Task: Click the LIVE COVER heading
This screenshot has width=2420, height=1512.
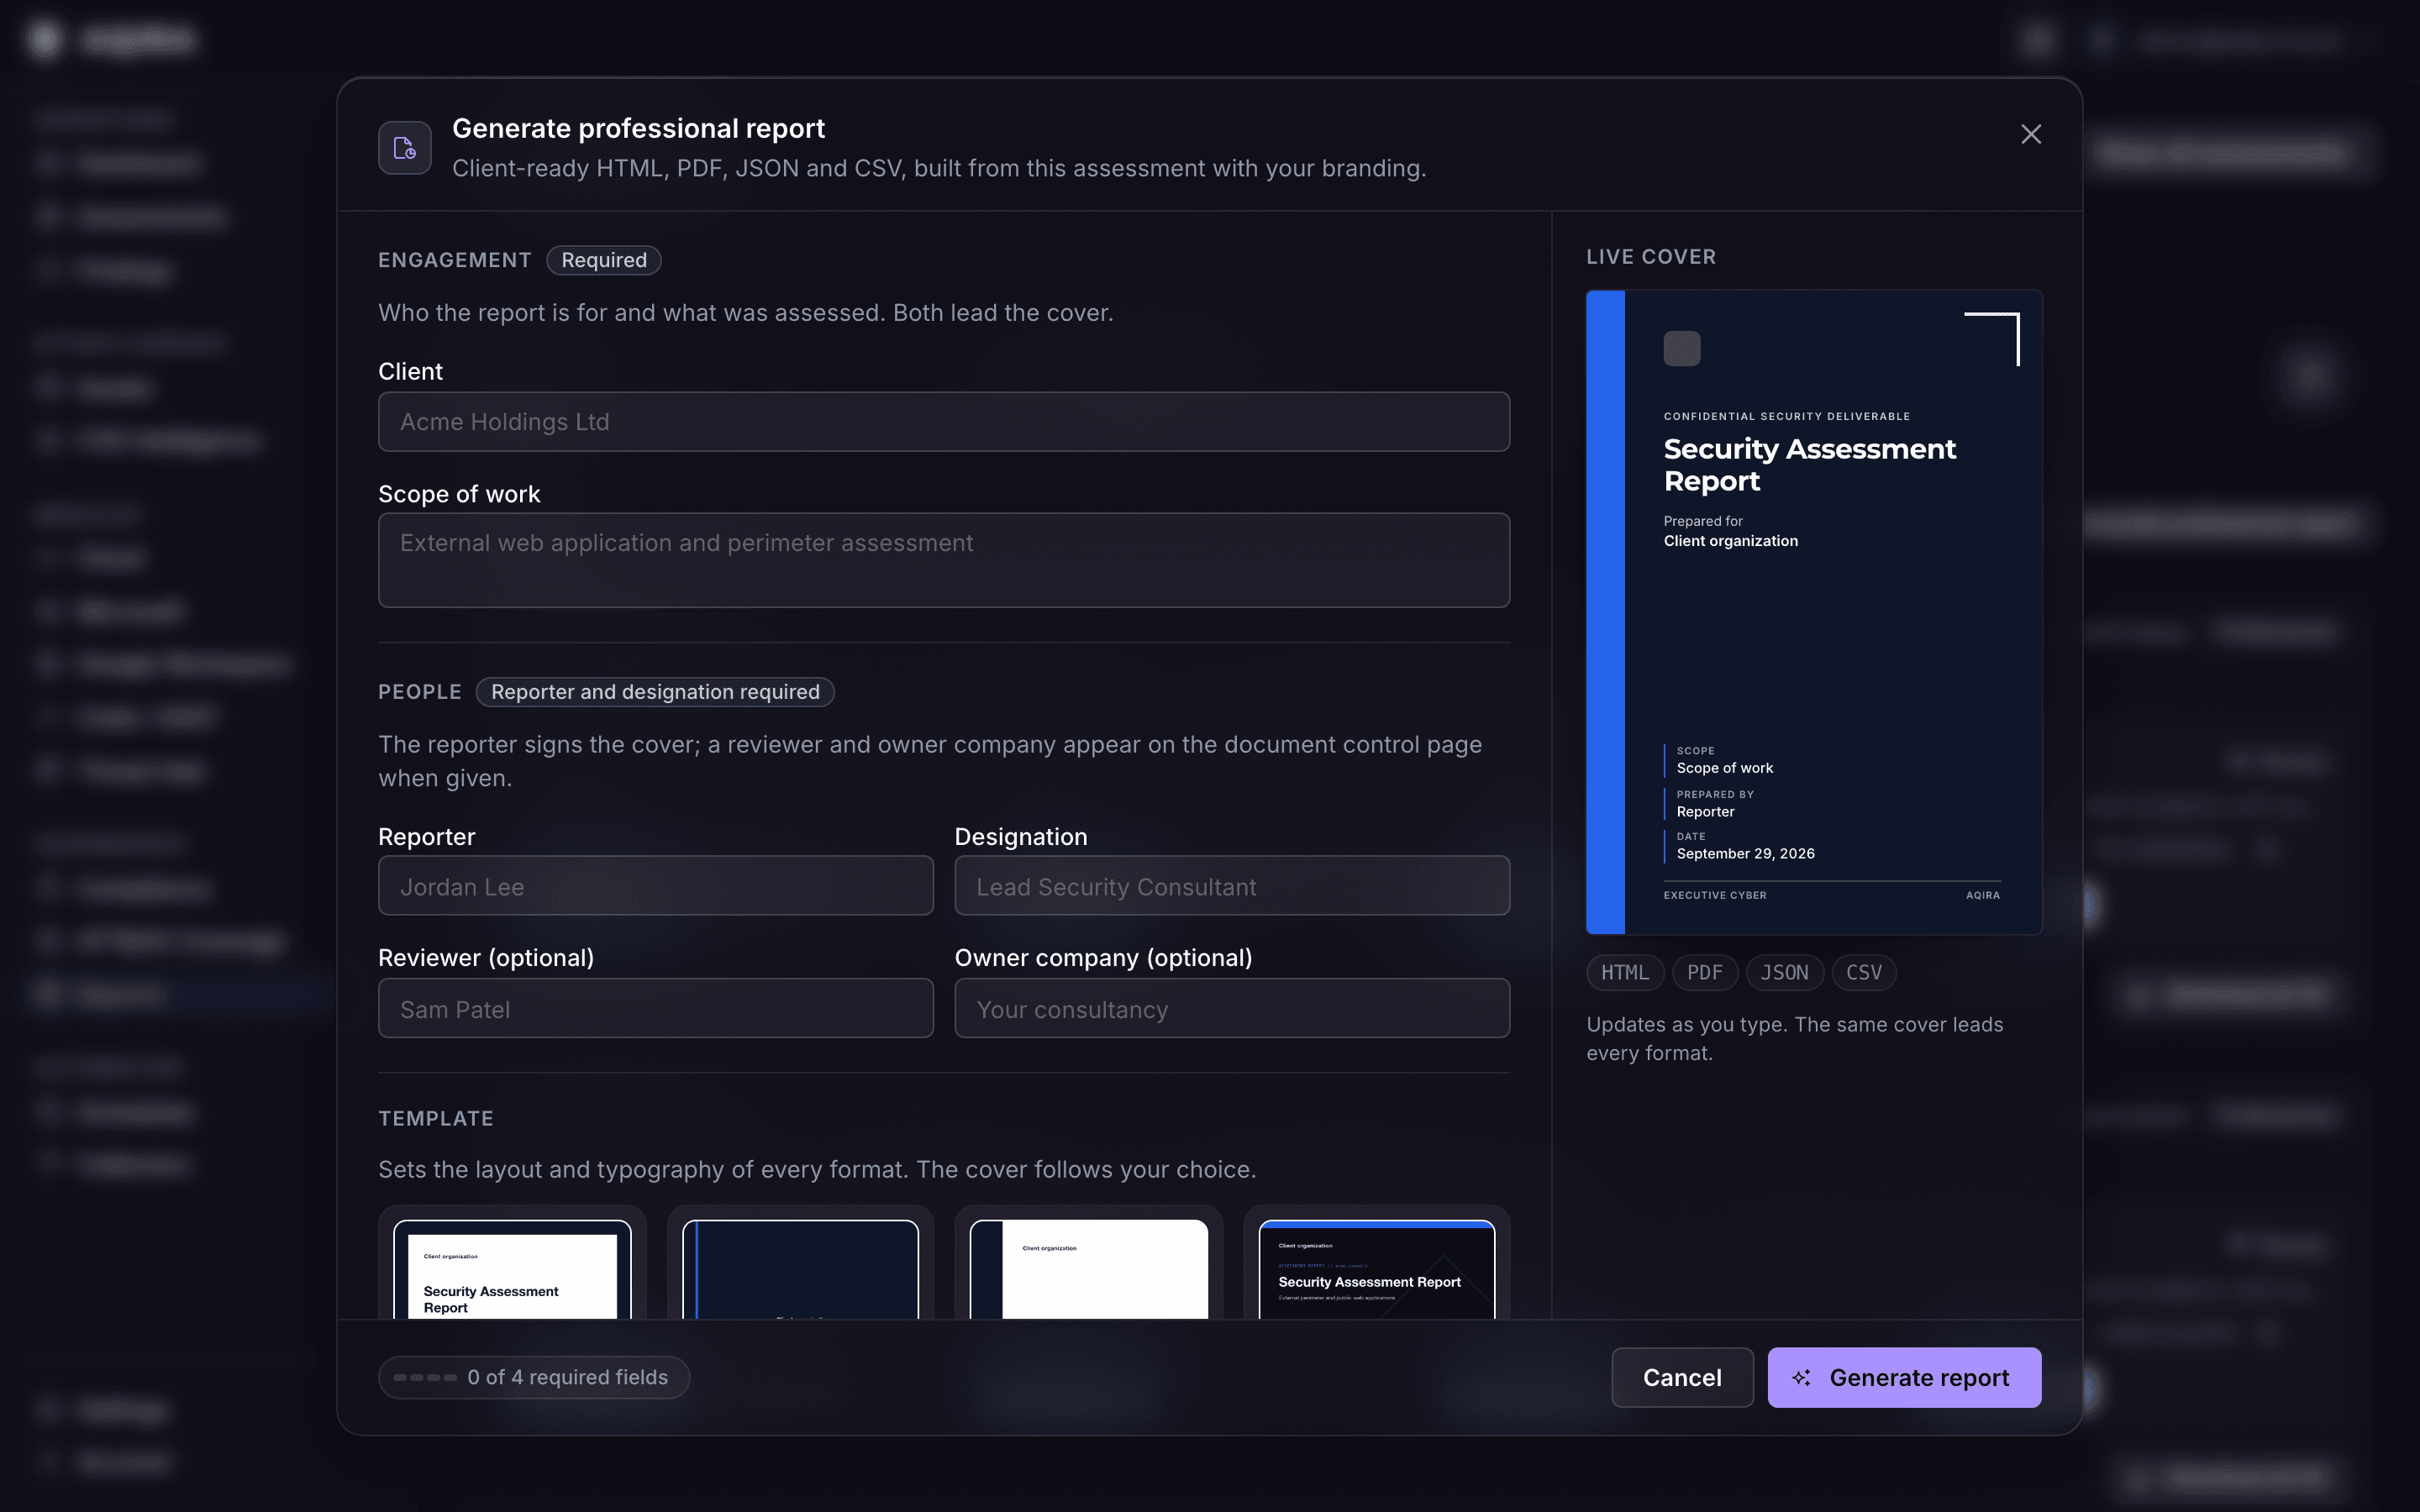Action: [x=1650, y=257]
